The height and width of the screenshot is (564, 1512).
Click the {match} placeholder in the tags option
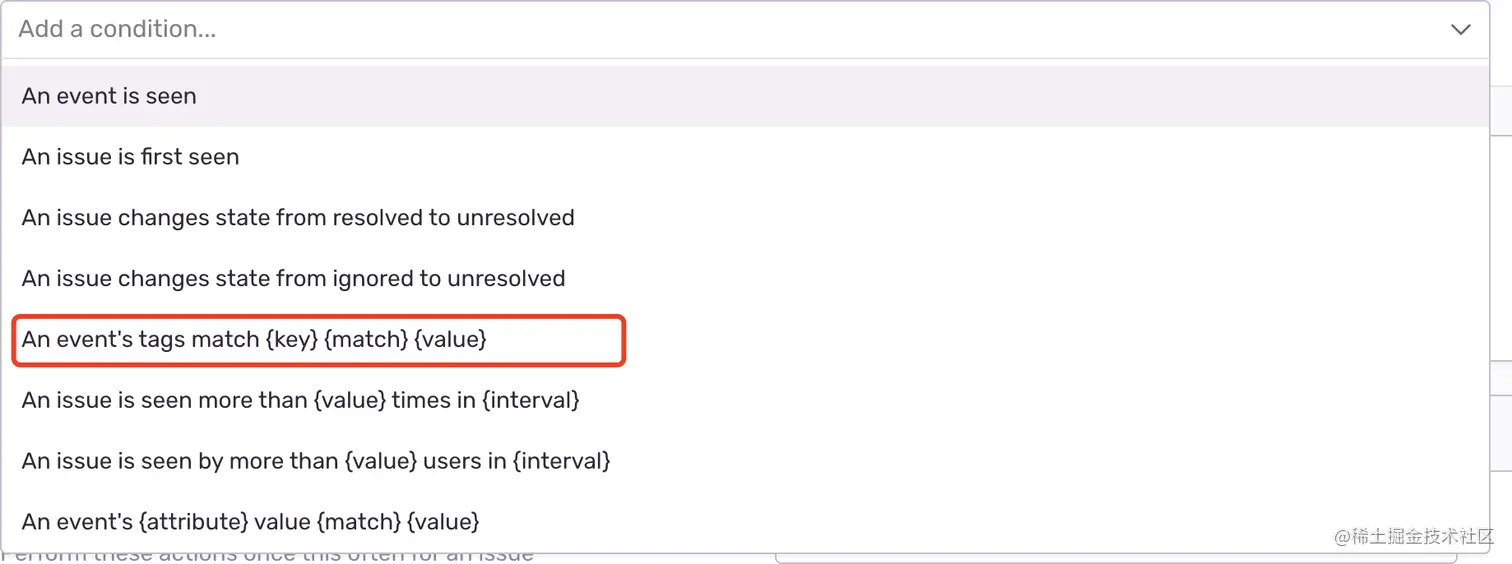click(366, 340)
